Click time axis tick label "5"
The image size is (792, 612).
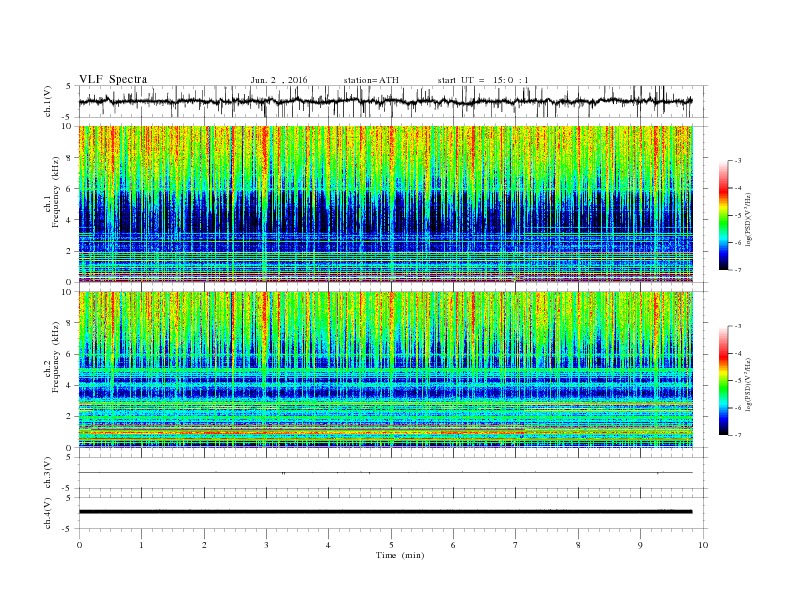point(391,545)
